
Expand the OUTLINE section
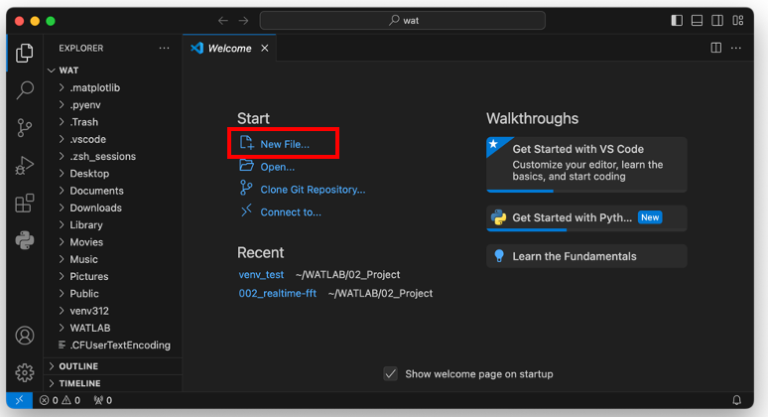point(78,366)
